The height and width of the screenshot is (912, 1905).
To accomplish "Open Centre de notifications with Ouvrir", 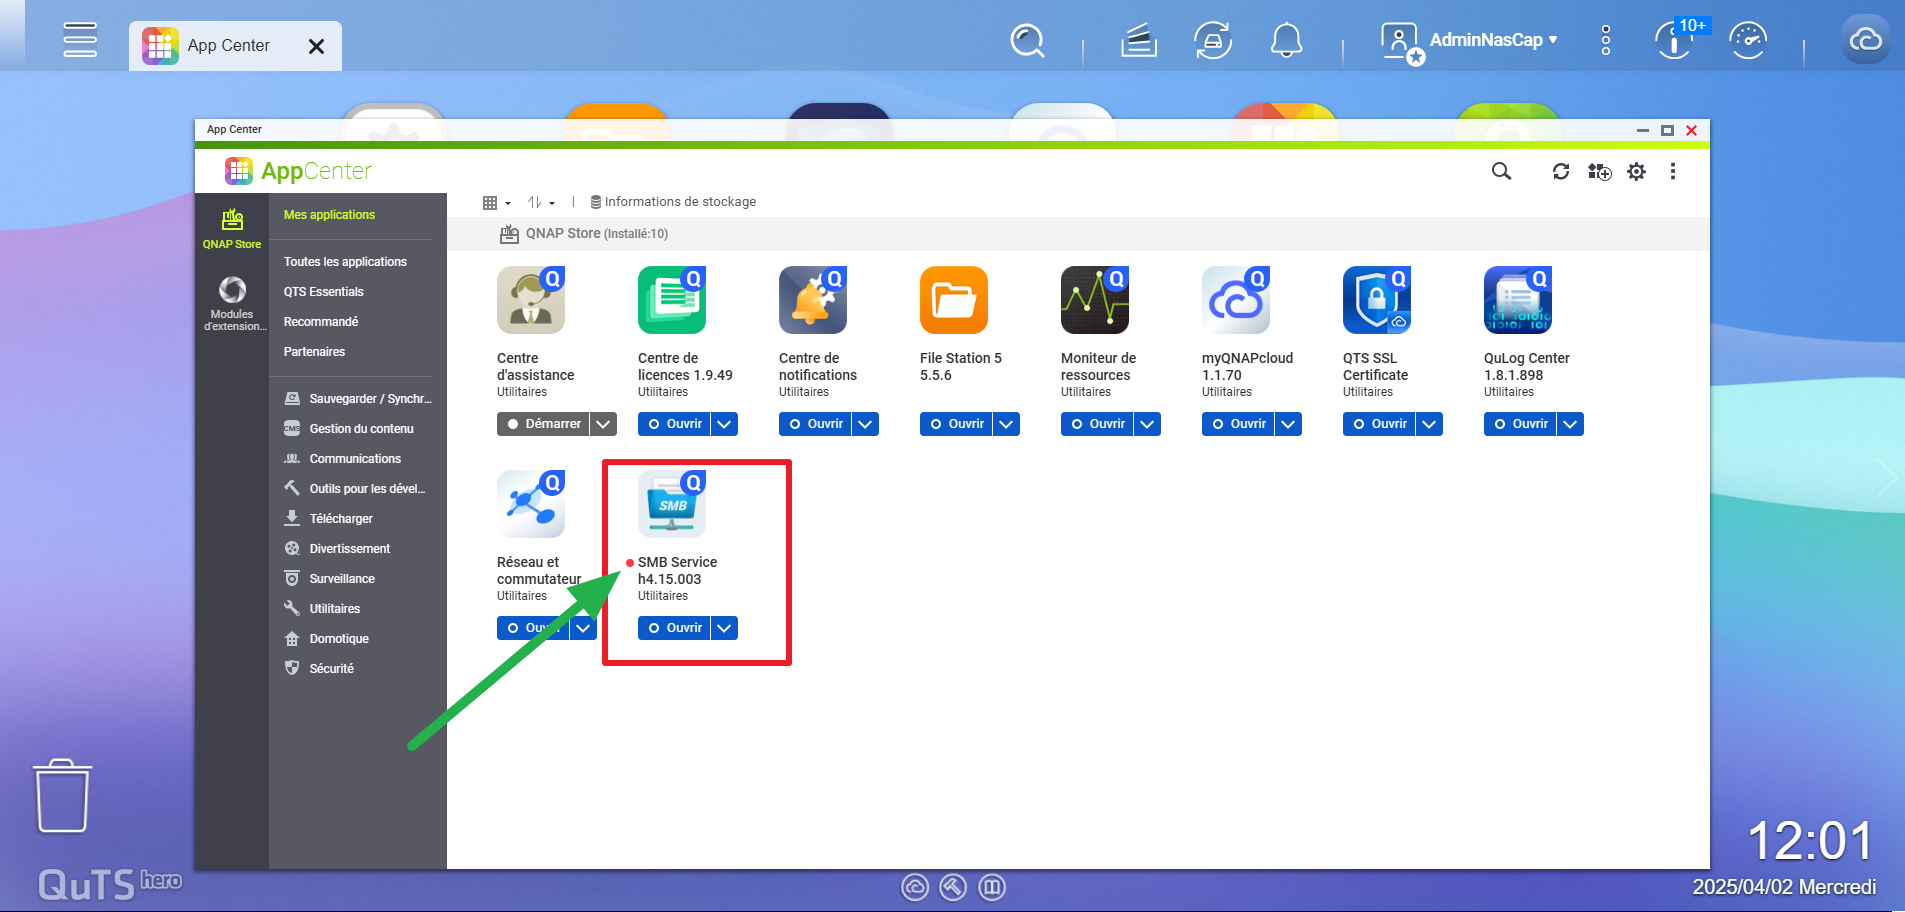I will [x=815, y=424].
